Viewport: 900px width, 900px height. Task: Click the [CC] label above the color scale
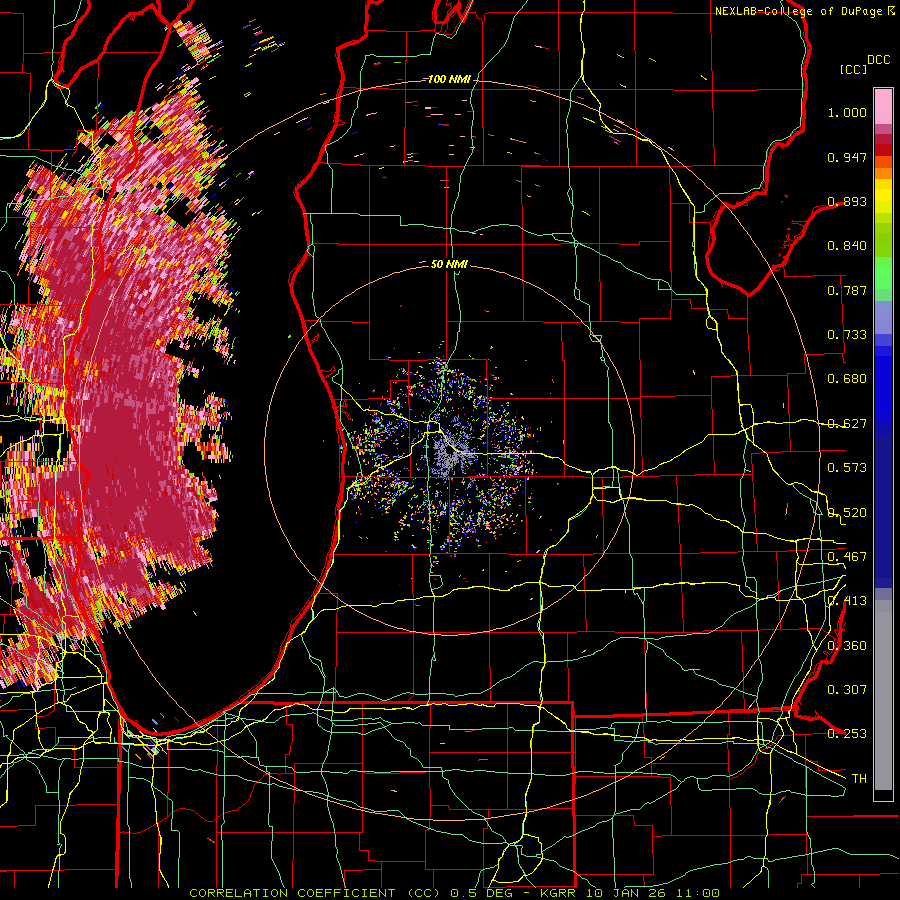(x=854, y=69)
